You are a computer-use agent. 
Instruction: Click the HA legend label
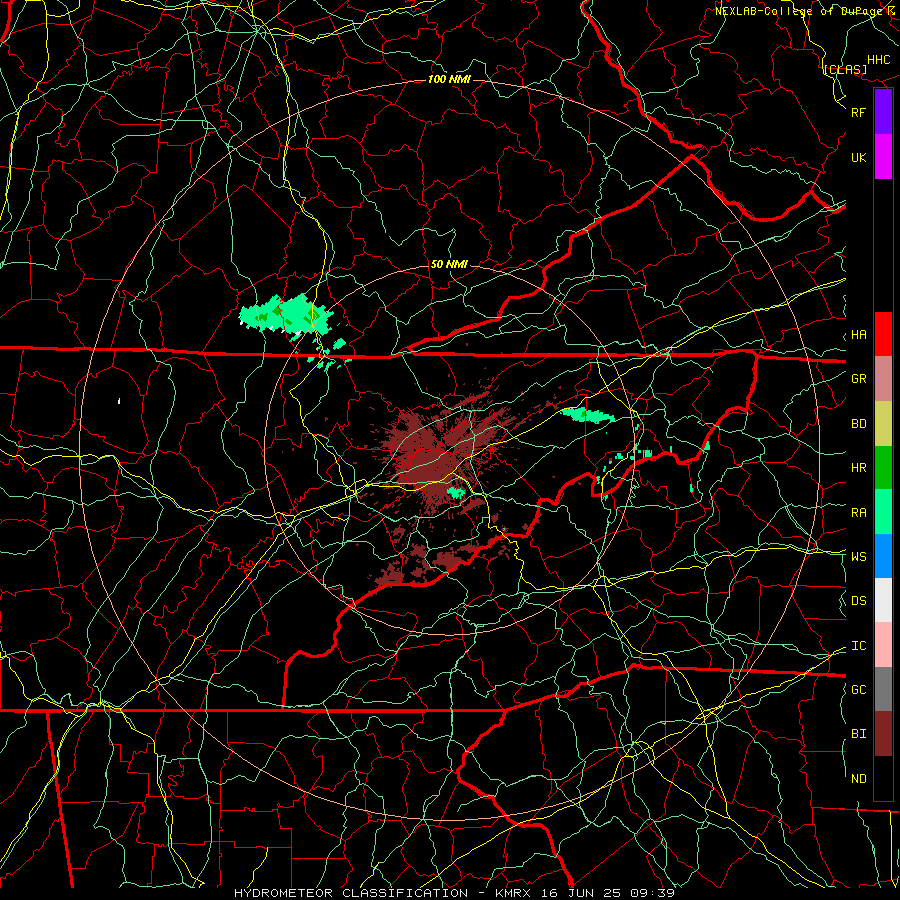(x=858, y=334)
